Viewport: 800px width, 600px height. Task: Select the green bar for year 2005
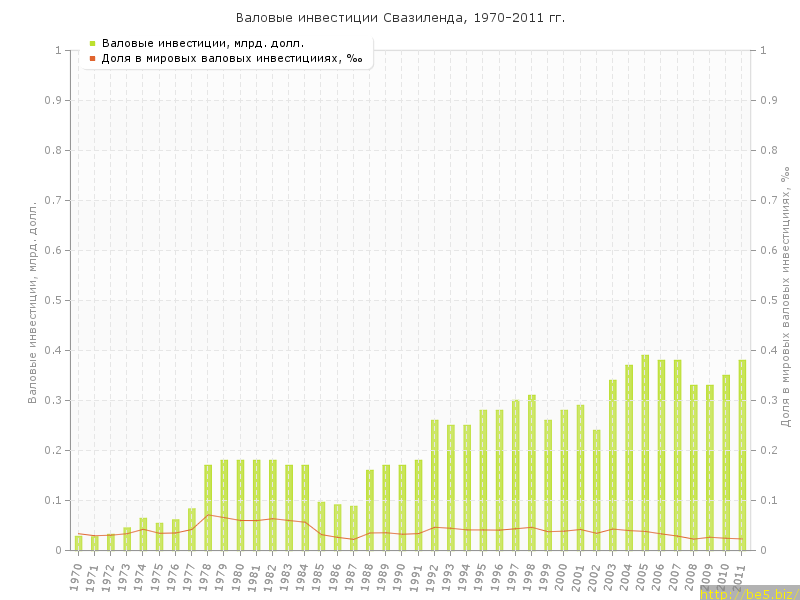[645, 453]
